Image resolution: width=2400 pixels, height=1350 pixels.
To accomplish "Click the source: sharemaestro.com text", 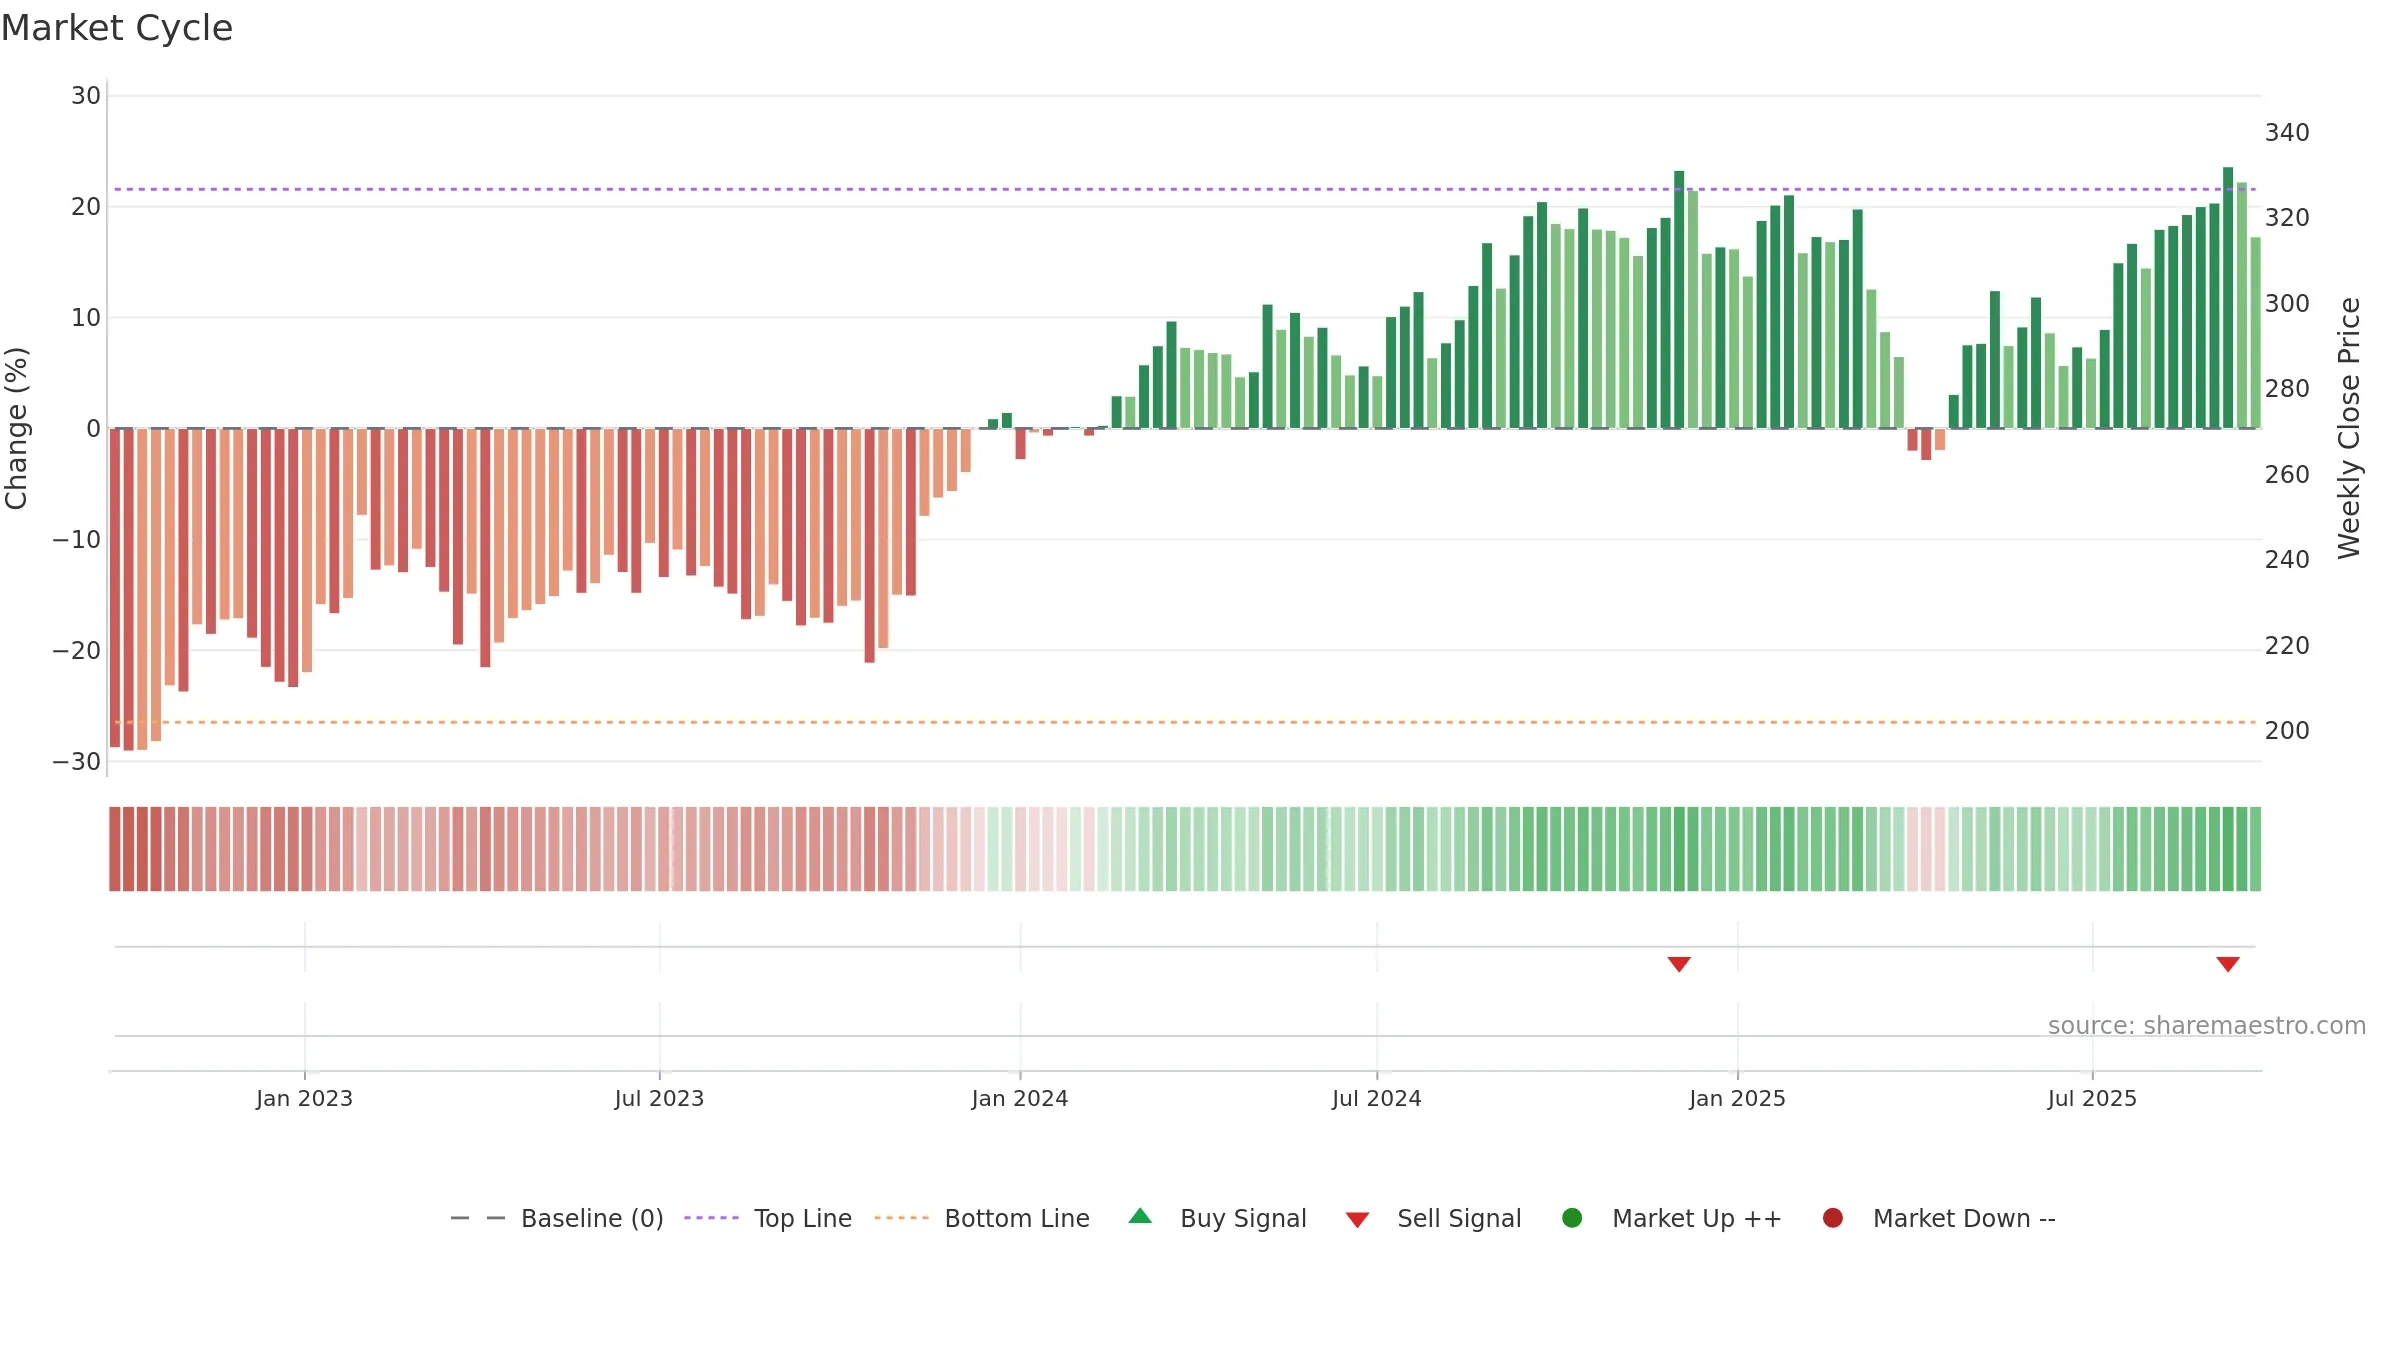I will (x=2207, y=1026).
